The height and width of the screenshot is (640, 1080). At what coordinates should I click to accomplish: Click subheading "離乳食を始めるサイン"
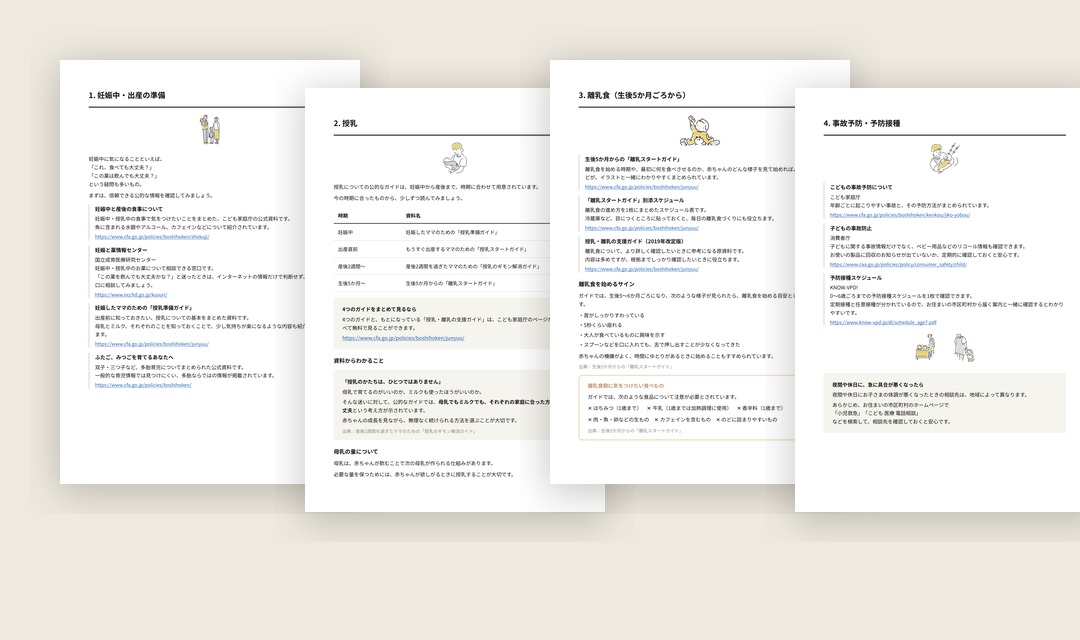(607, 284)
